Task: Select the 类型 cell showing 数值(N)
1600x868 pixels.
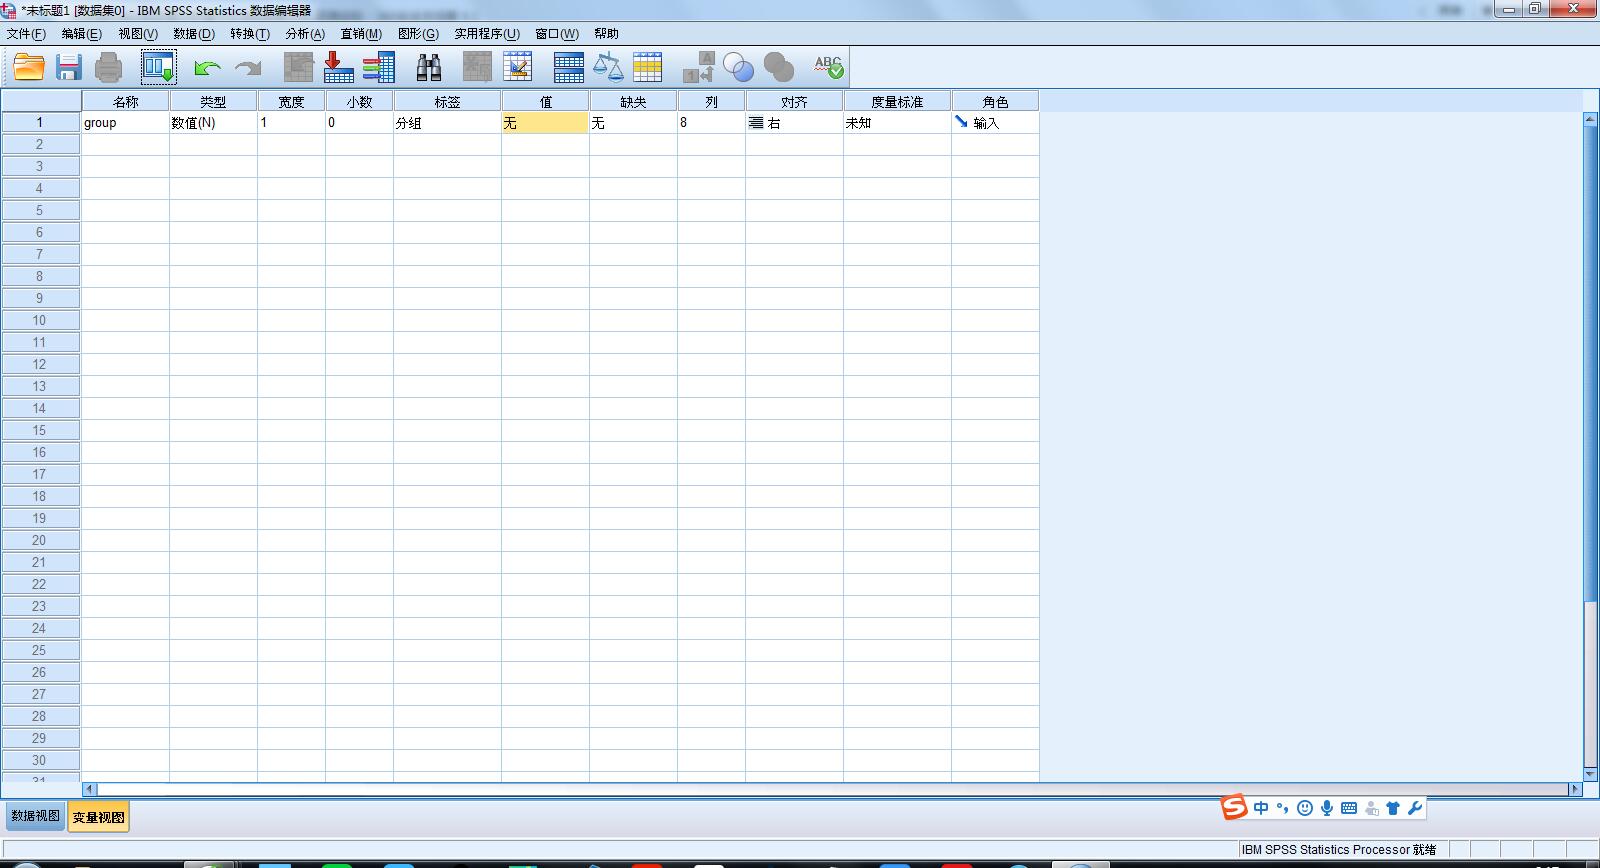Action: tap(213, 123)
